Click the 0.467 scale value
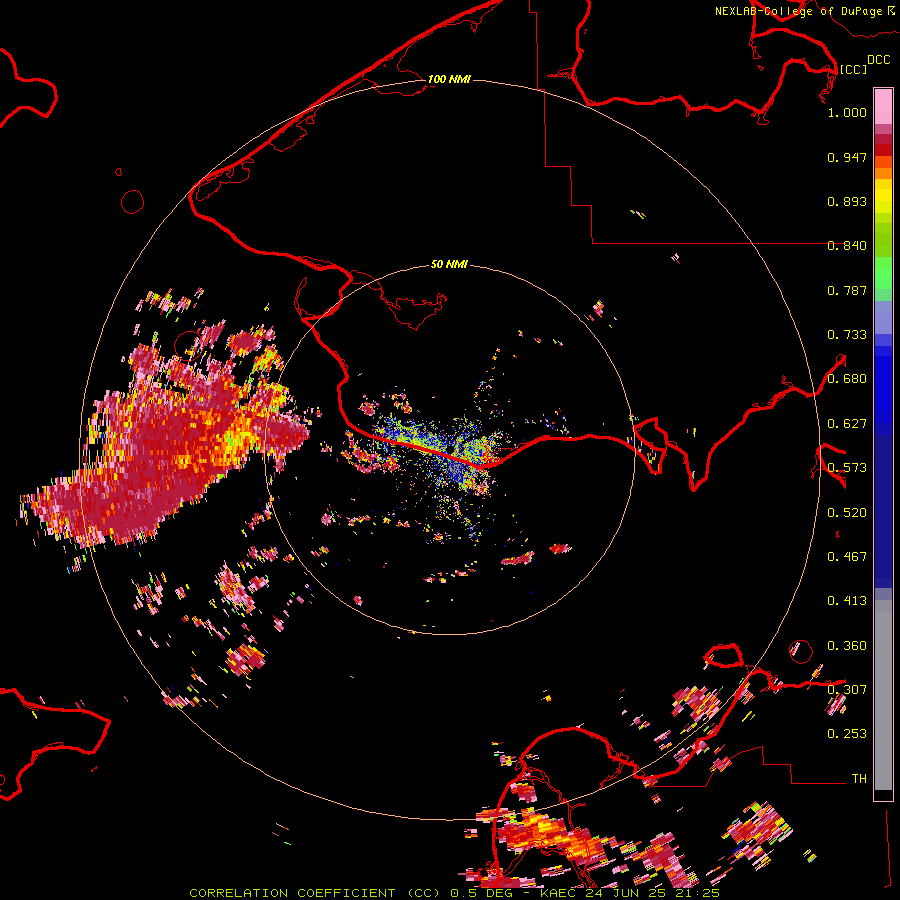The image size is (900, 900). pyautogui.click(x=847, y=557)
